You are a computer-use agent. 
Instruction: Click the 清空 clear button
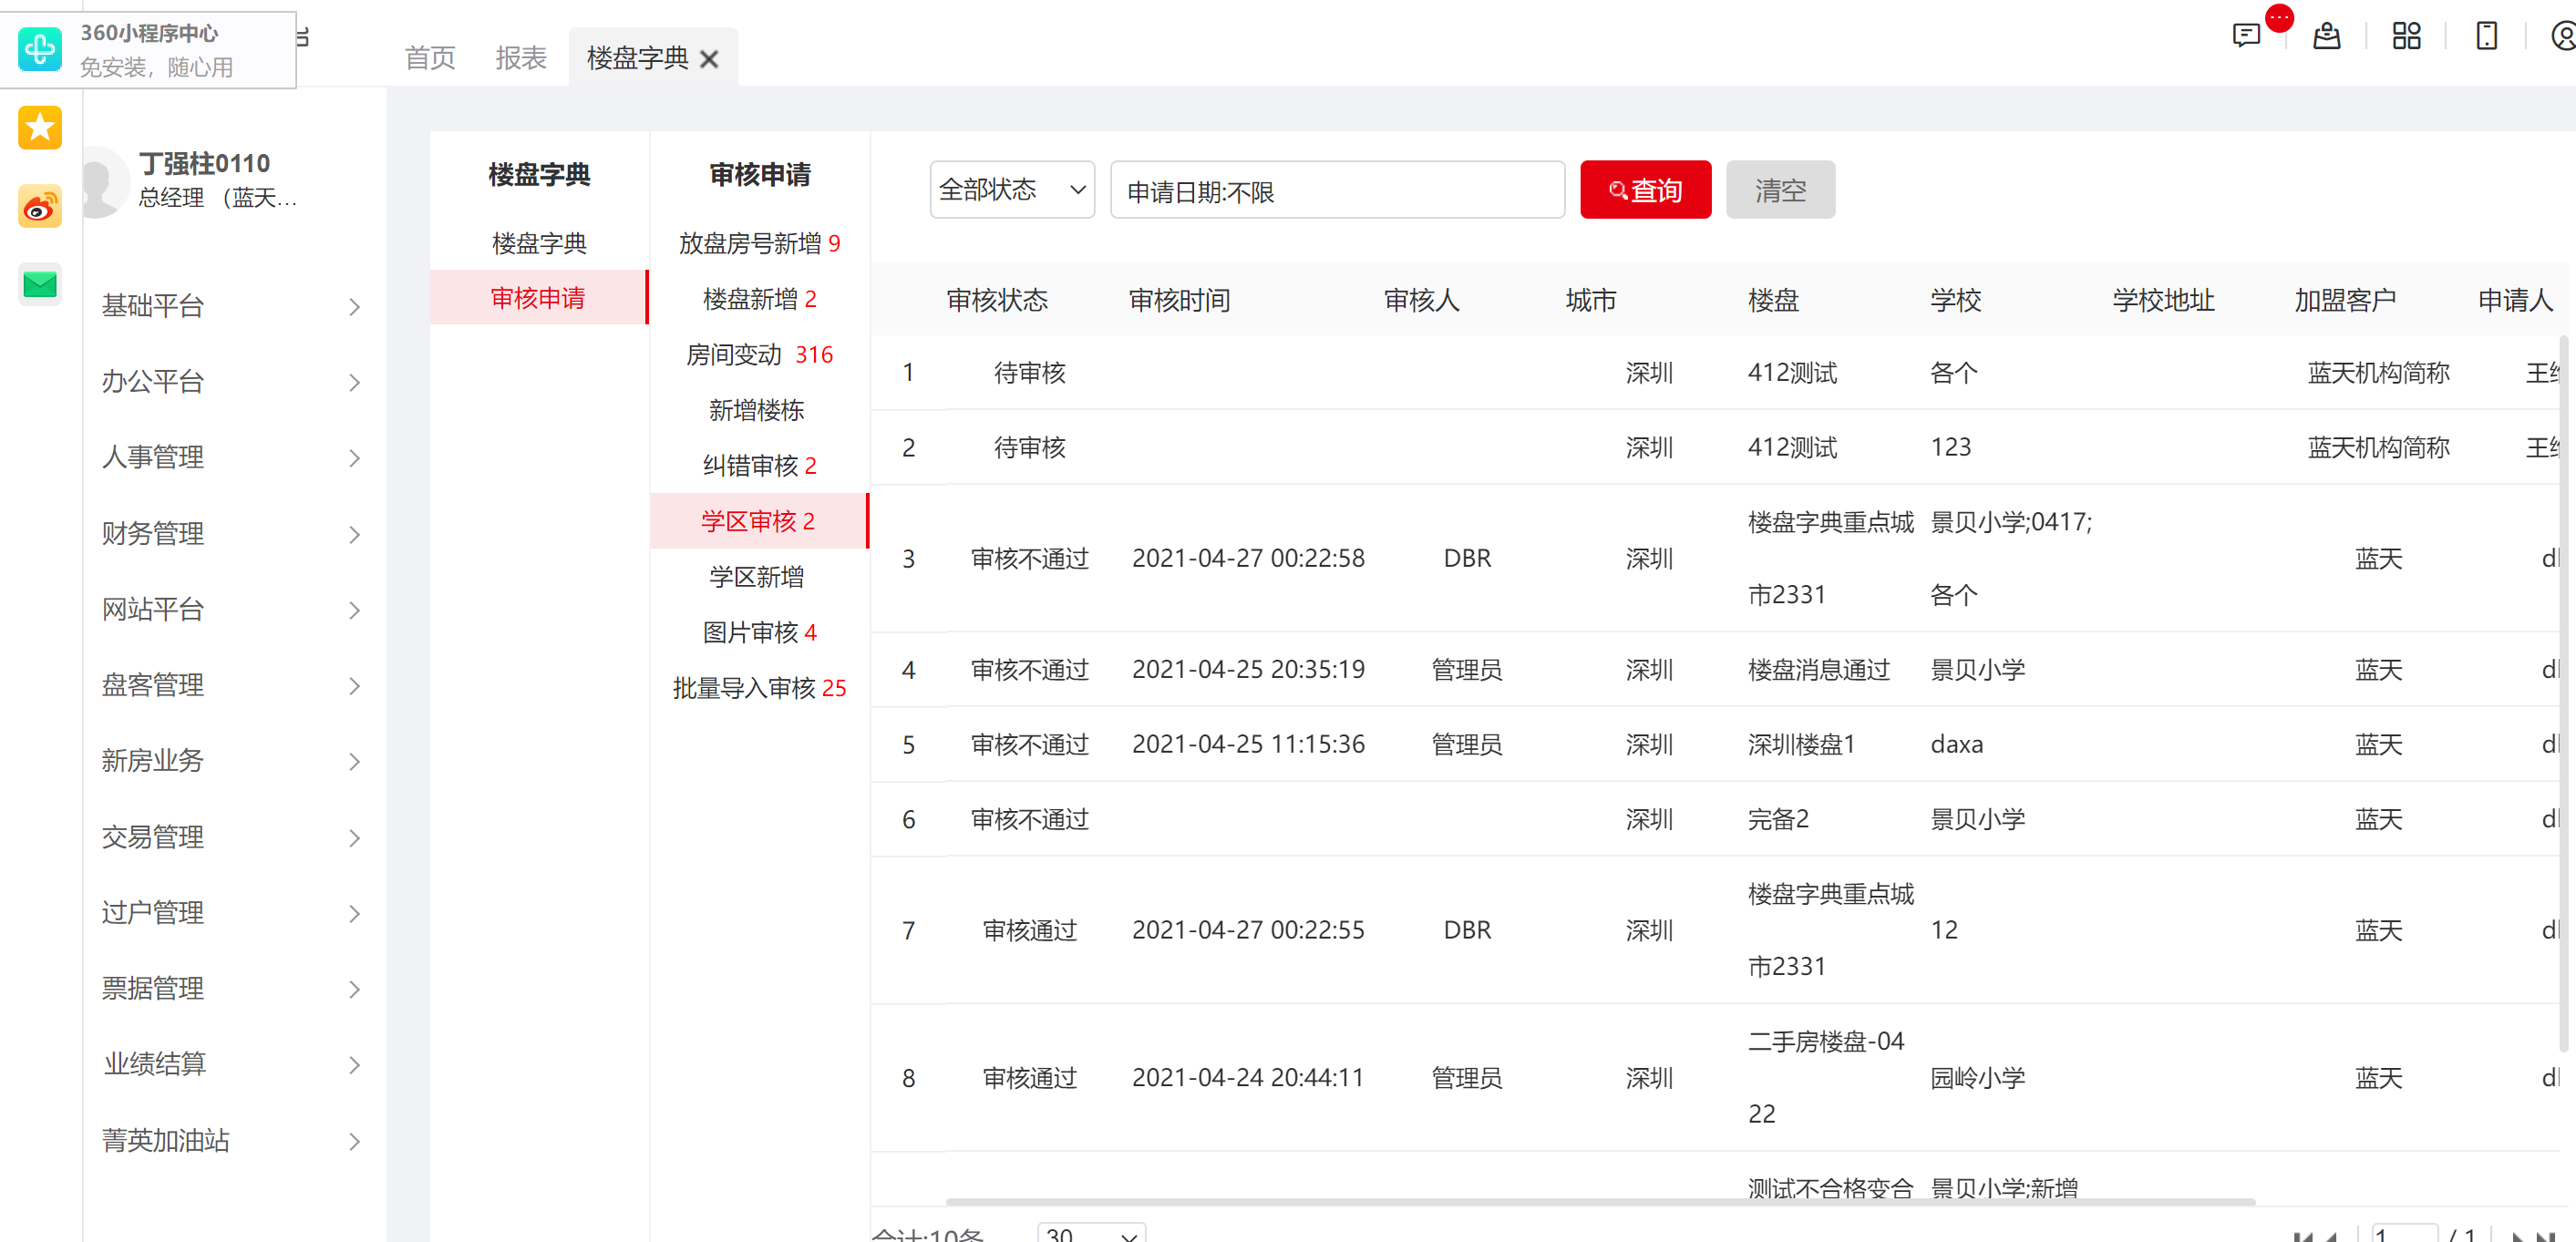pos(1780,190)
